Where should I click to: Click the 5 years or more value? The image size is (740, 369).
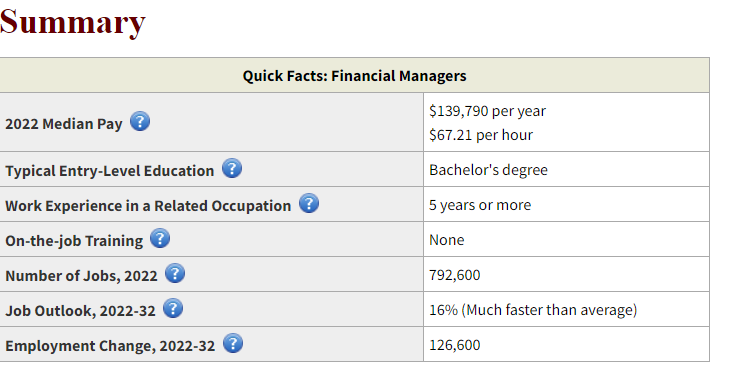coord(480,205)
